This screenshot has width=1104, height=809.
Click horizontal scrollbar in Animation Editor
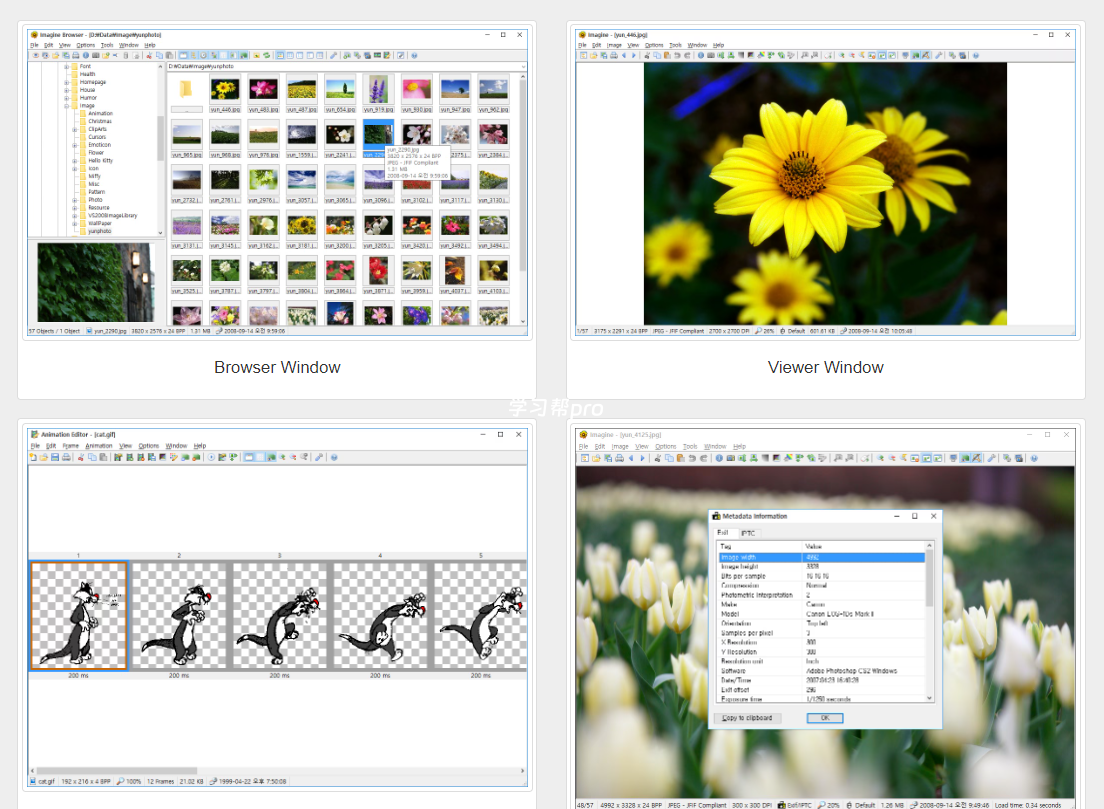tap(116, 771)
